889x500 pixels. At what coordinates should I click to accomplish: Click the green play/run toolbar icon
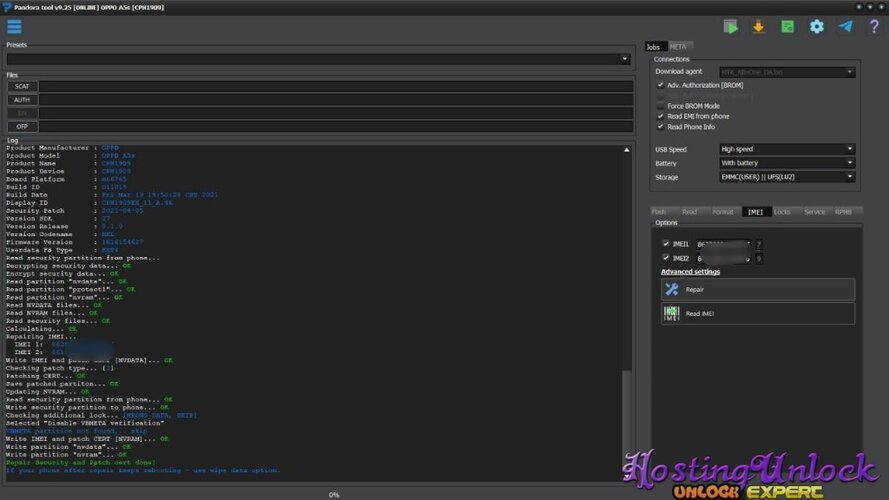click(730, 27)
